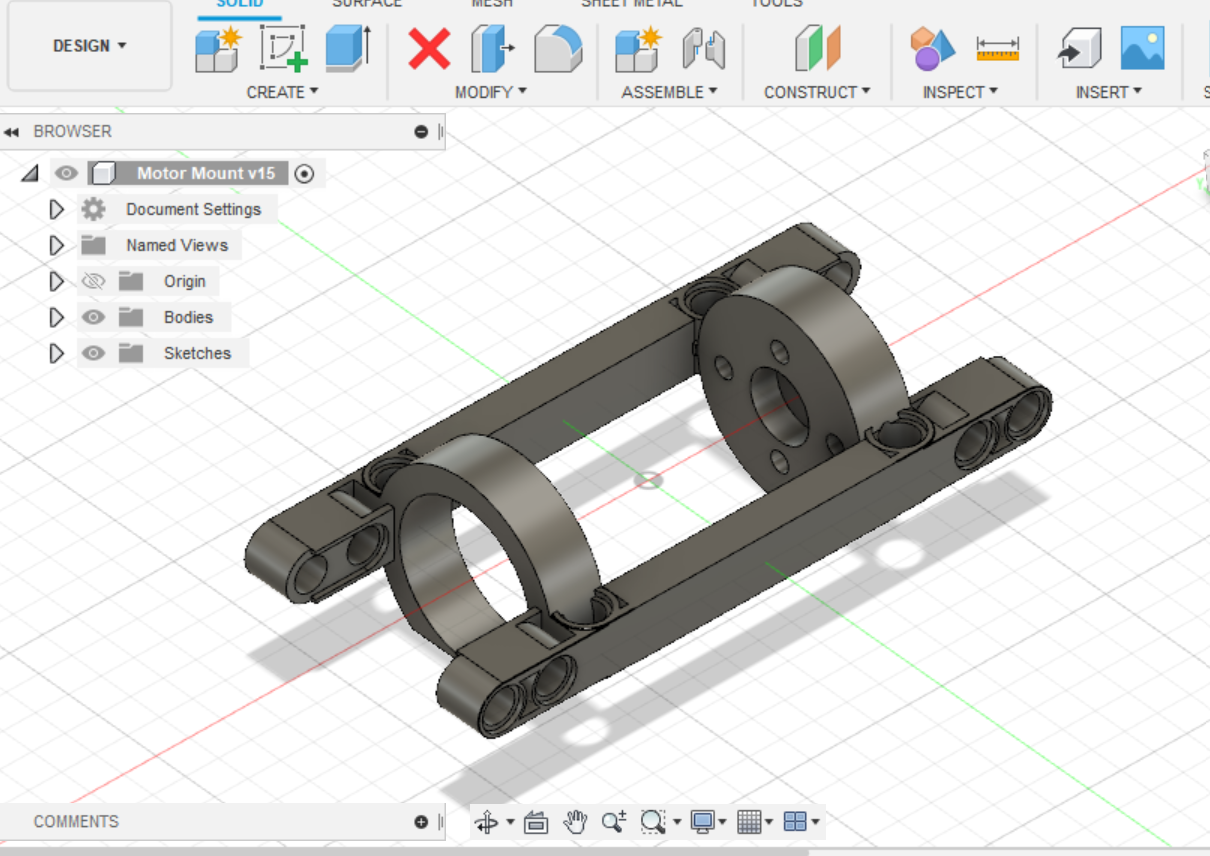Click the Motor Mount component cube icon
The width and height of the screenshot is (1210, 856).
point(102,173)
